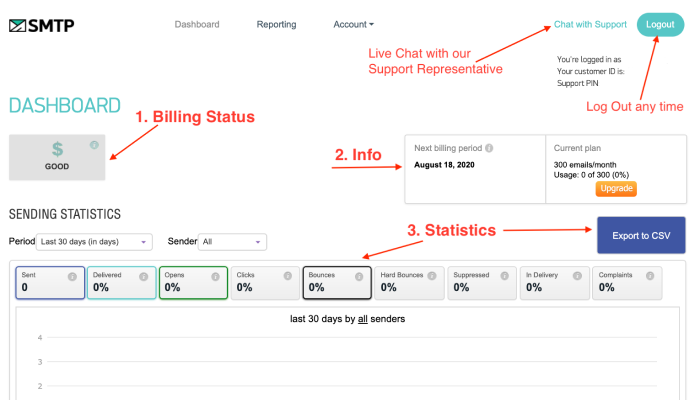Expand the Account menu
Viewport: 700px width, 400px height.
click(x=353, y=24)
